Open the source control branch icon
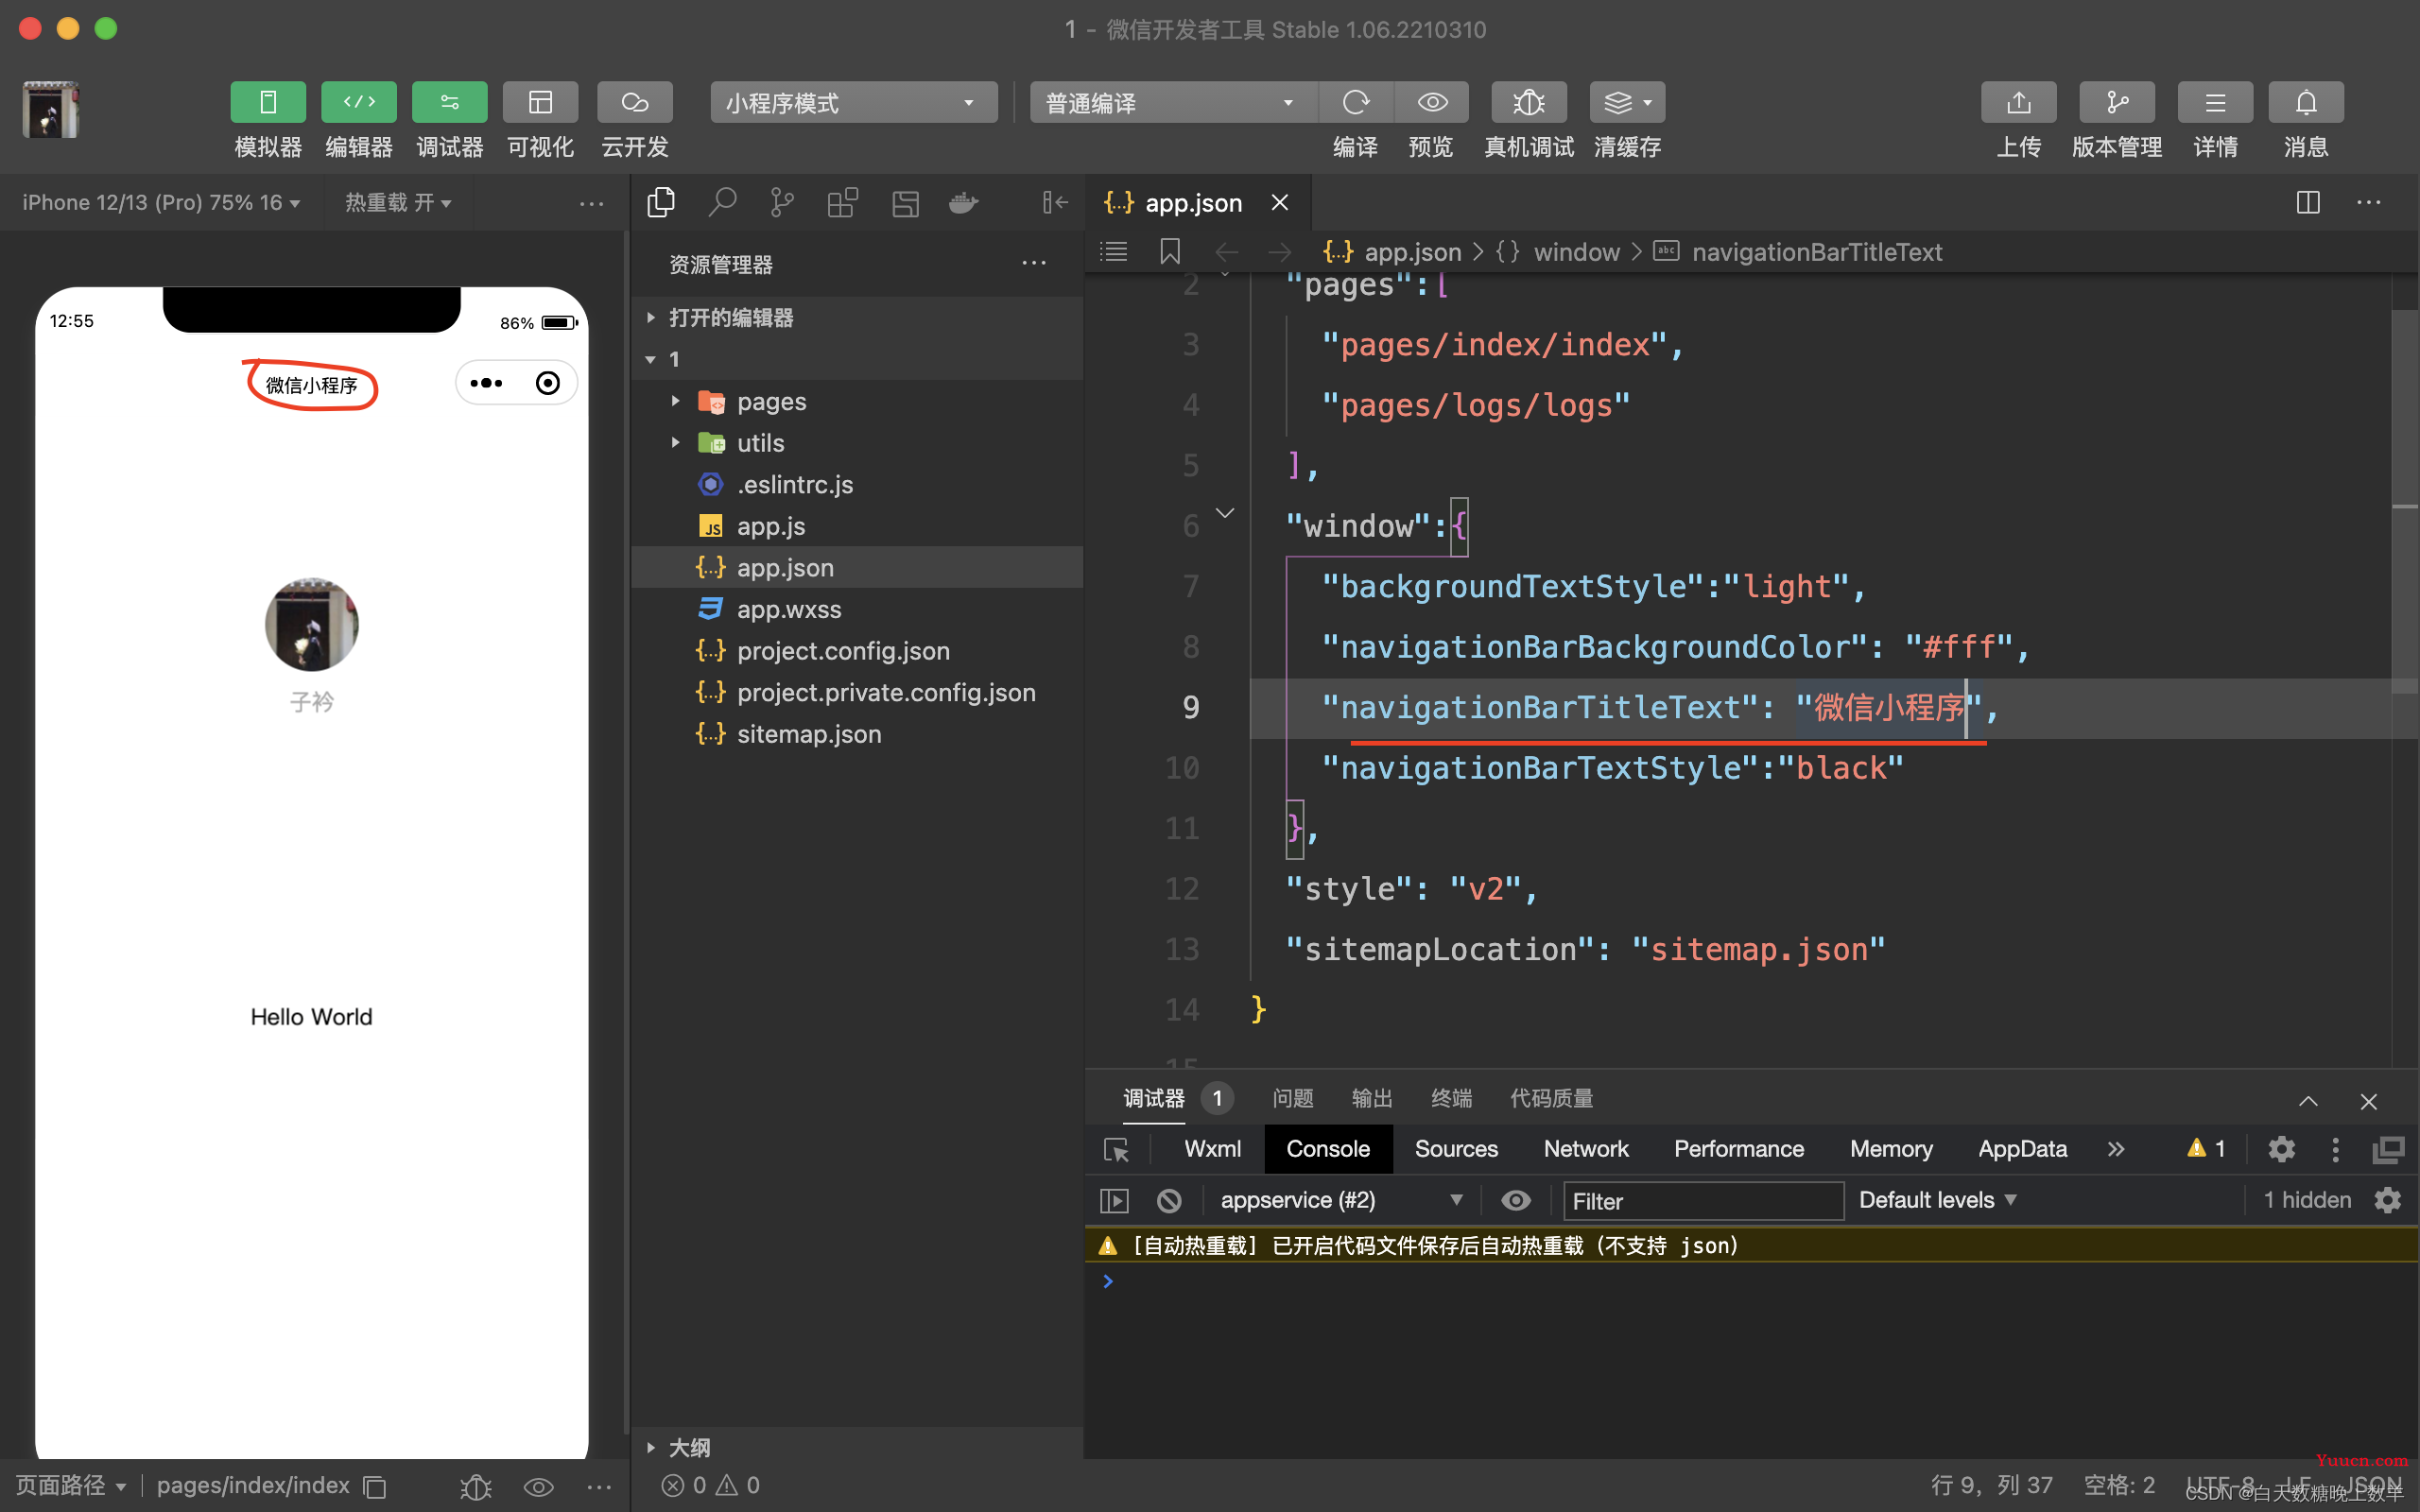 (782, 203)
